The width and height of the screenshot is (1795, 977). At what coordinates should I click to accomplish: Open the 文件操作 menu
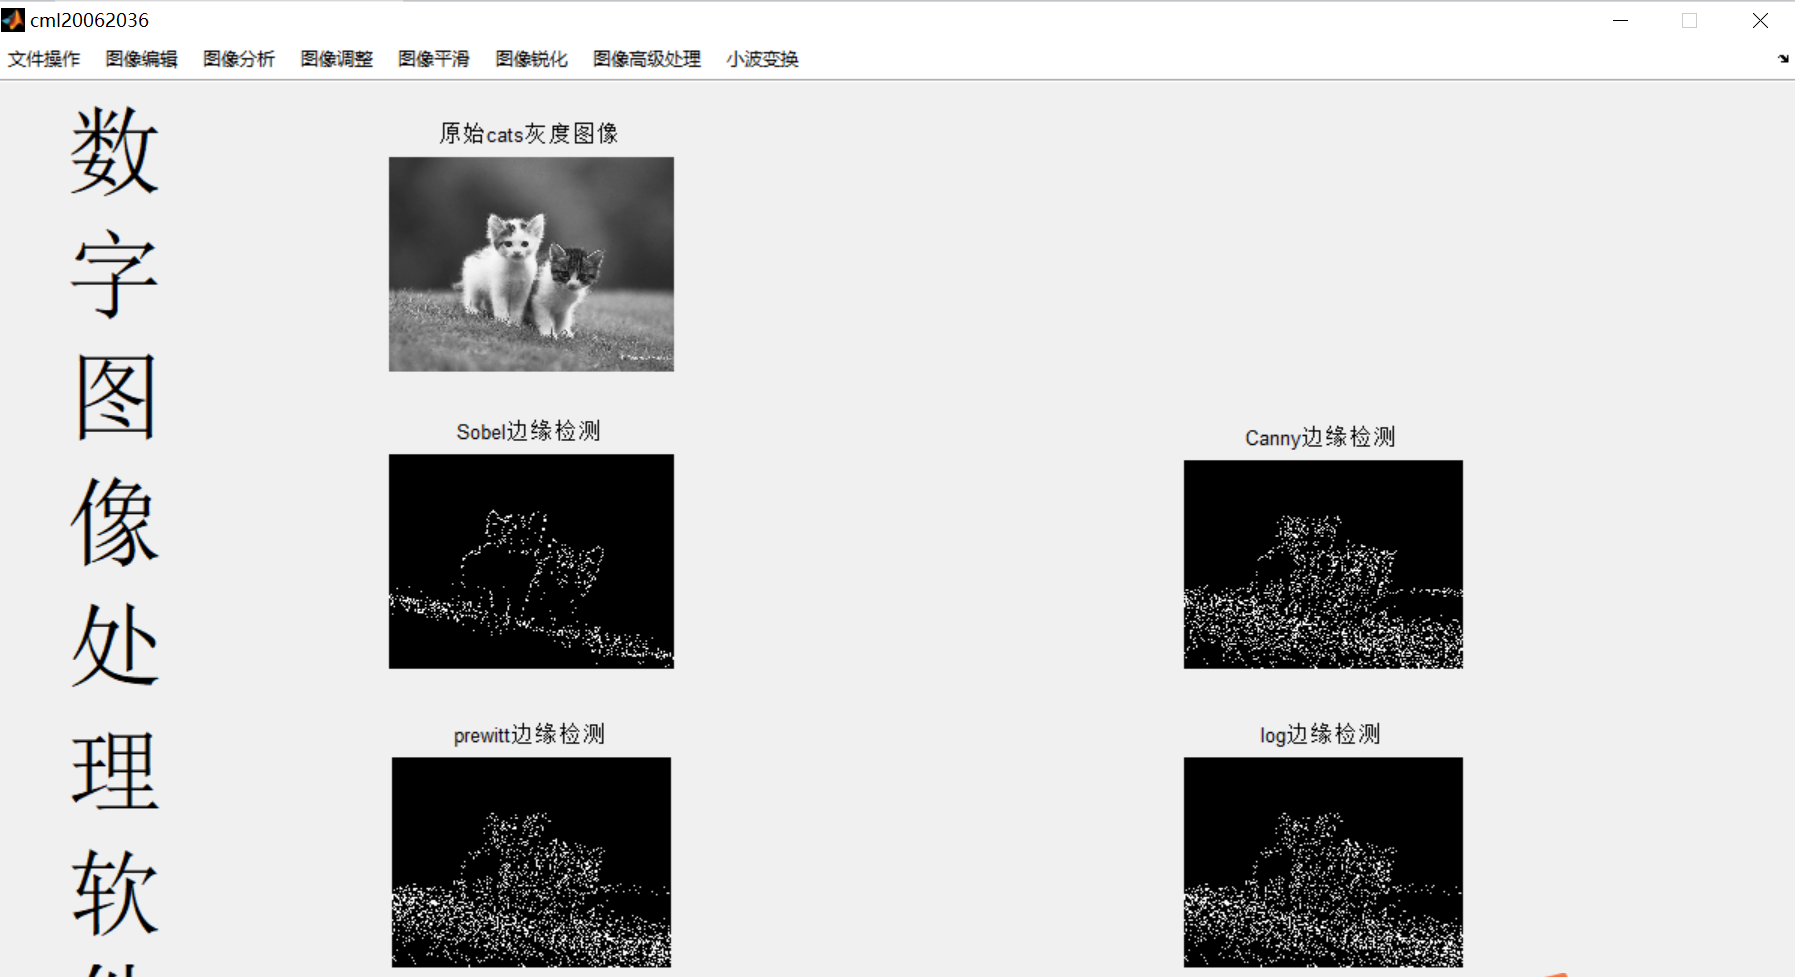[44, 59]
